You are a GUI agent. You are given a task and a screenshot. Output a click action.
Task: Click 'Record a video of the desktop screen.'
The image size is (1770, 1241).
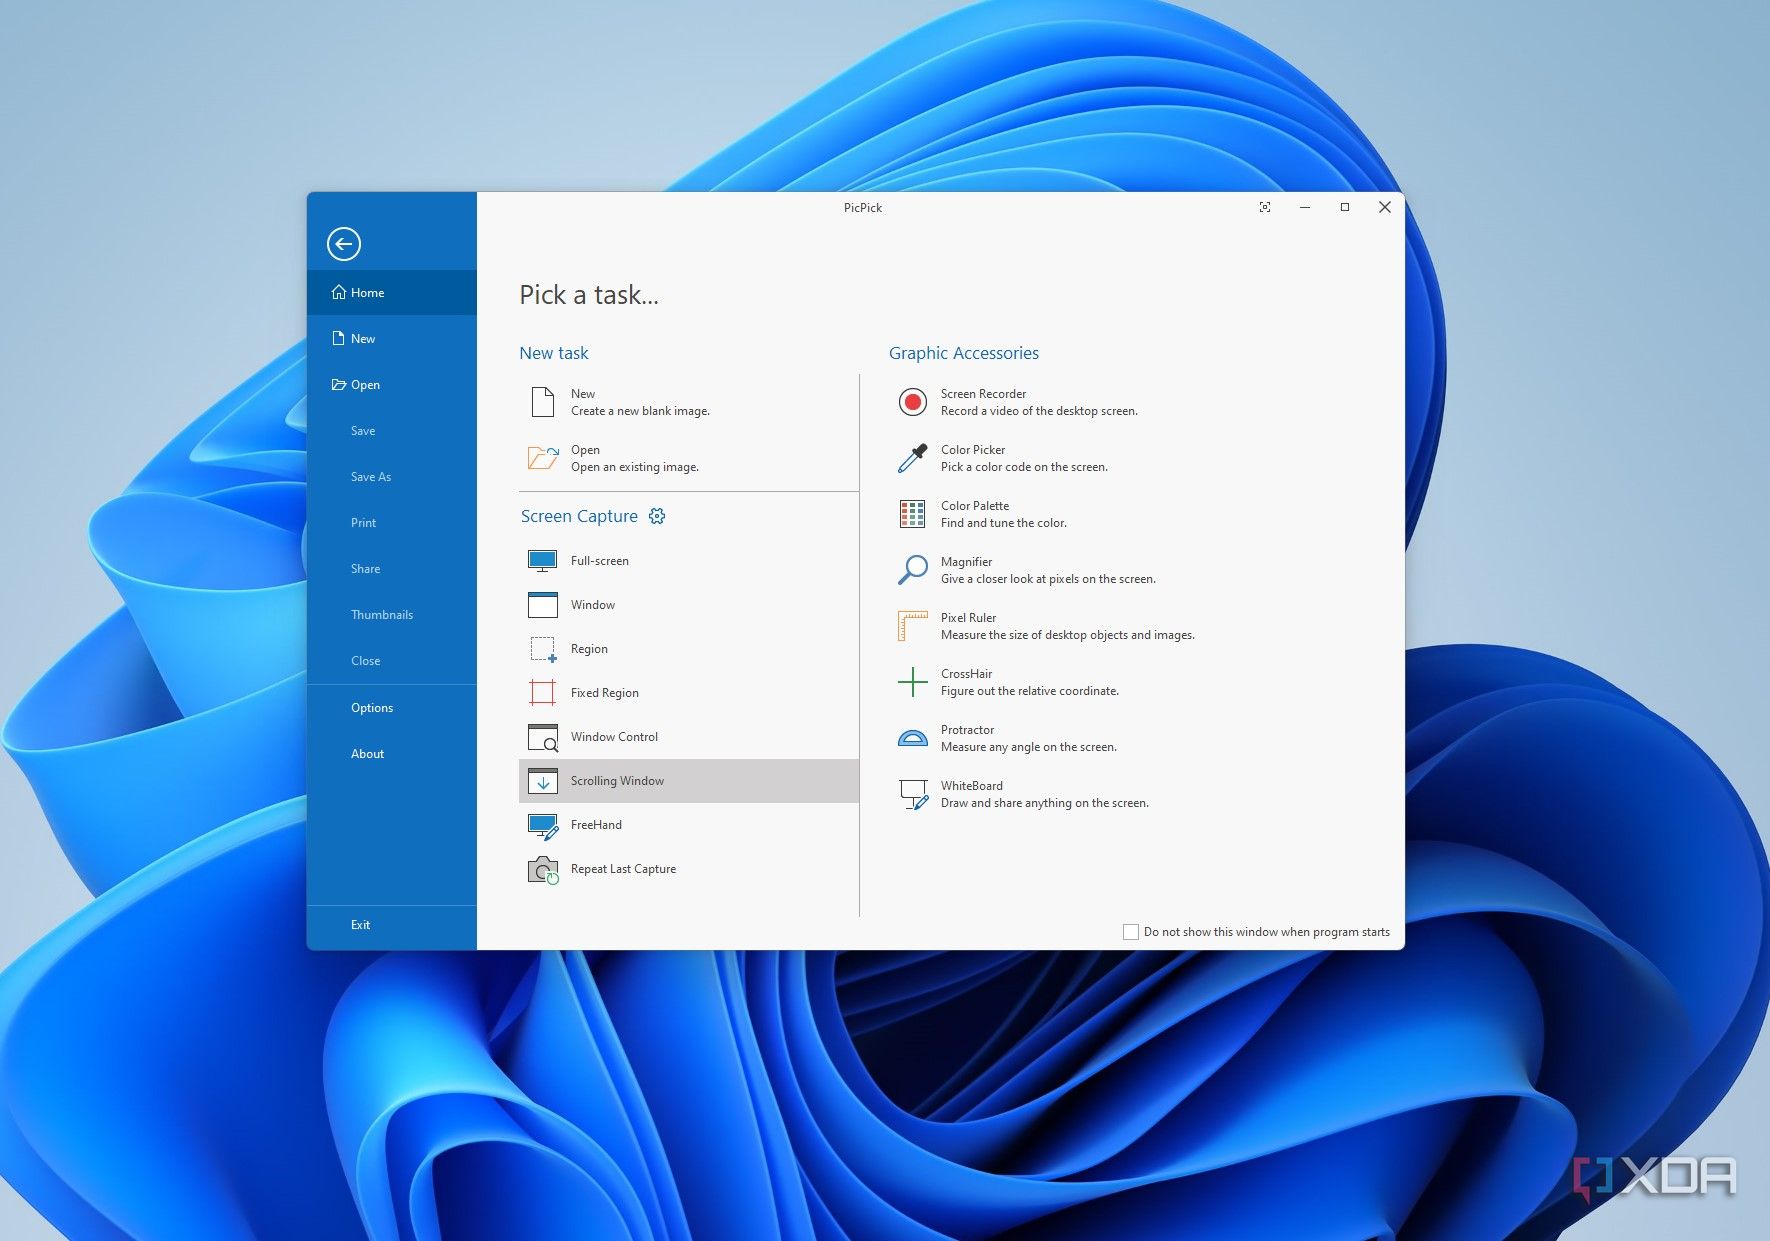pyautogui.click(x=1039, y=411)
